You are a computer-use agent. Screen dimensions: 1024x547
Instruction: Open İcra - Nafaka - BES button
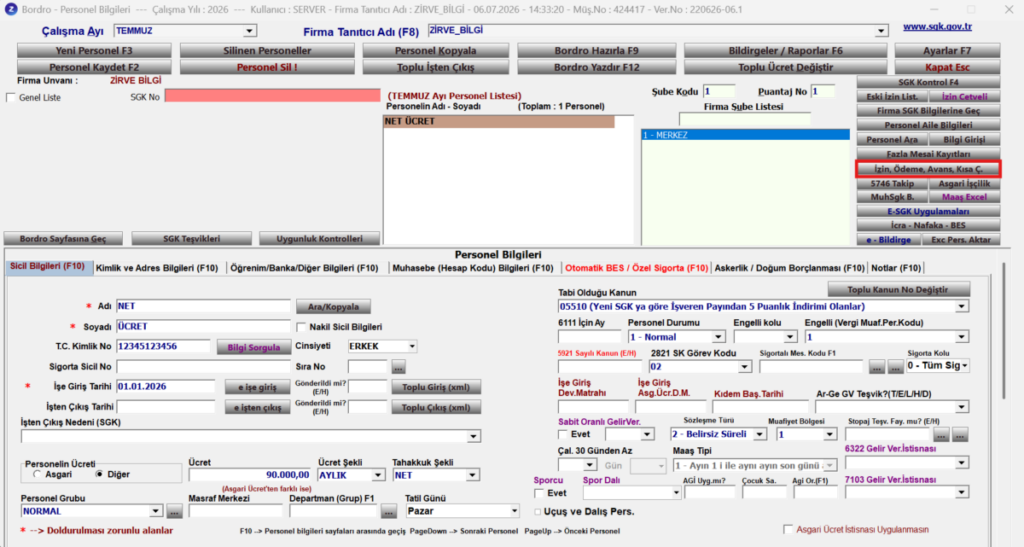tap(928, 225)
